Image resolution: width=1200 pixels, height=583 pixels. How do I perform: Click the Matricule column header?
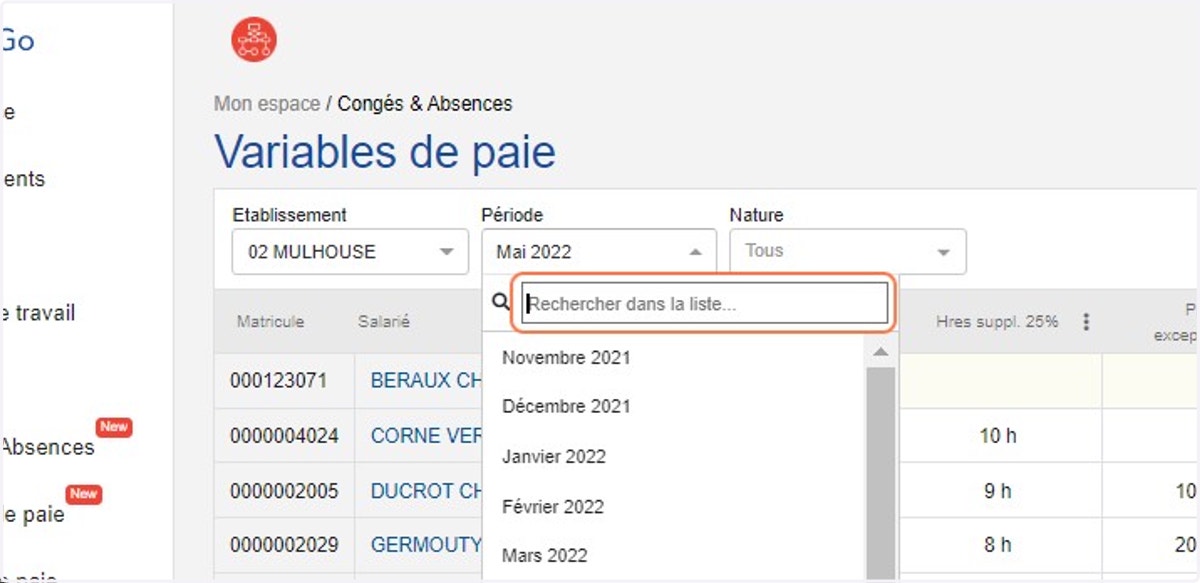pyautogui.click(x=270, y=322)
